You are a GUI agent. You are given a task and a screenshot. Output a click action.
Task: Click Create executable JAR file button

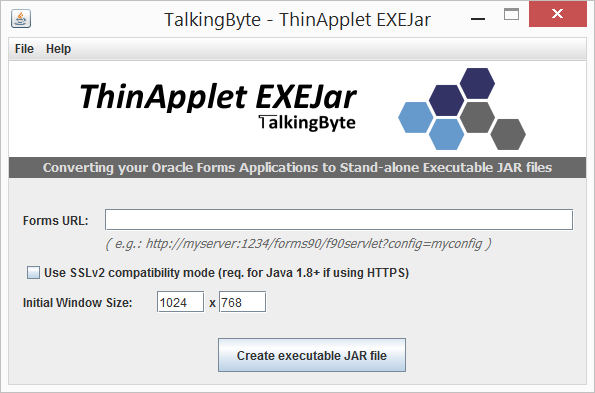pos(312,355)
